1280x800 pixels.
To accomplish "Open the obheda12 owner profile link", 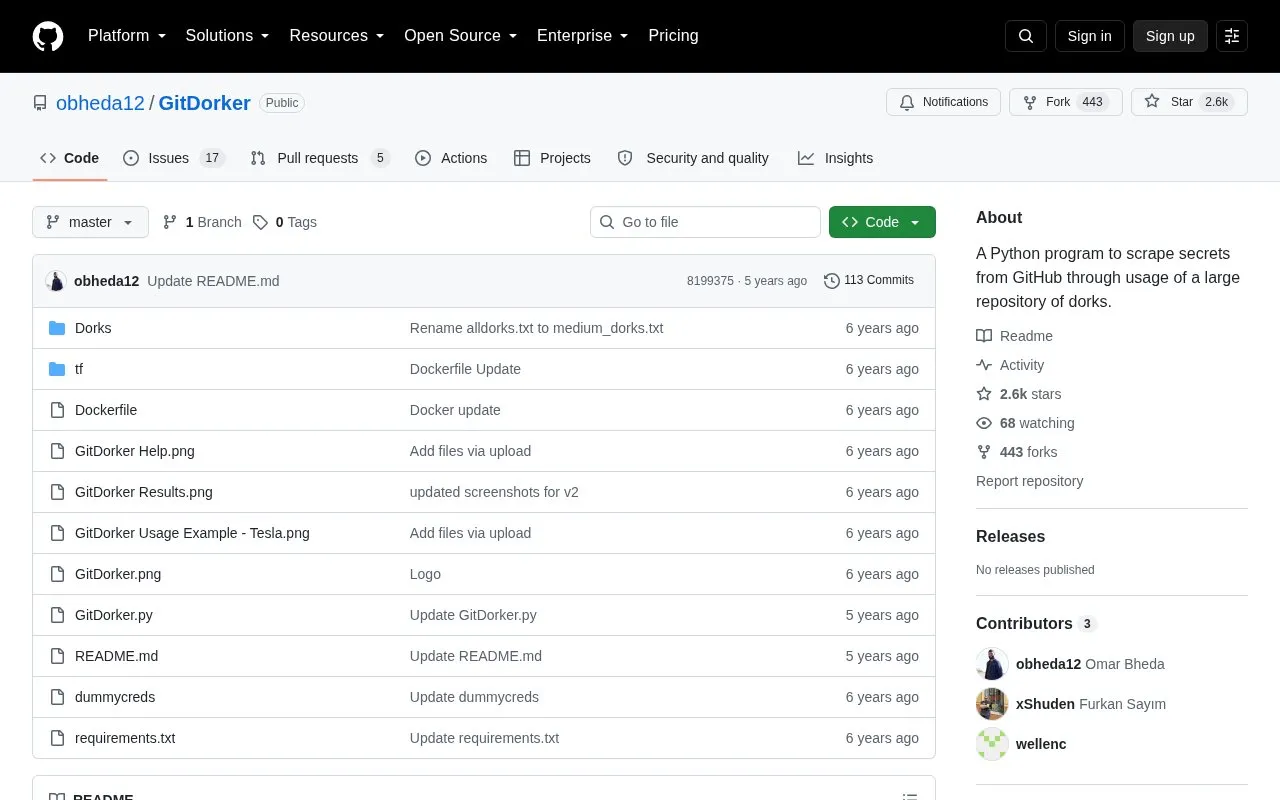I will pos(100,103).
